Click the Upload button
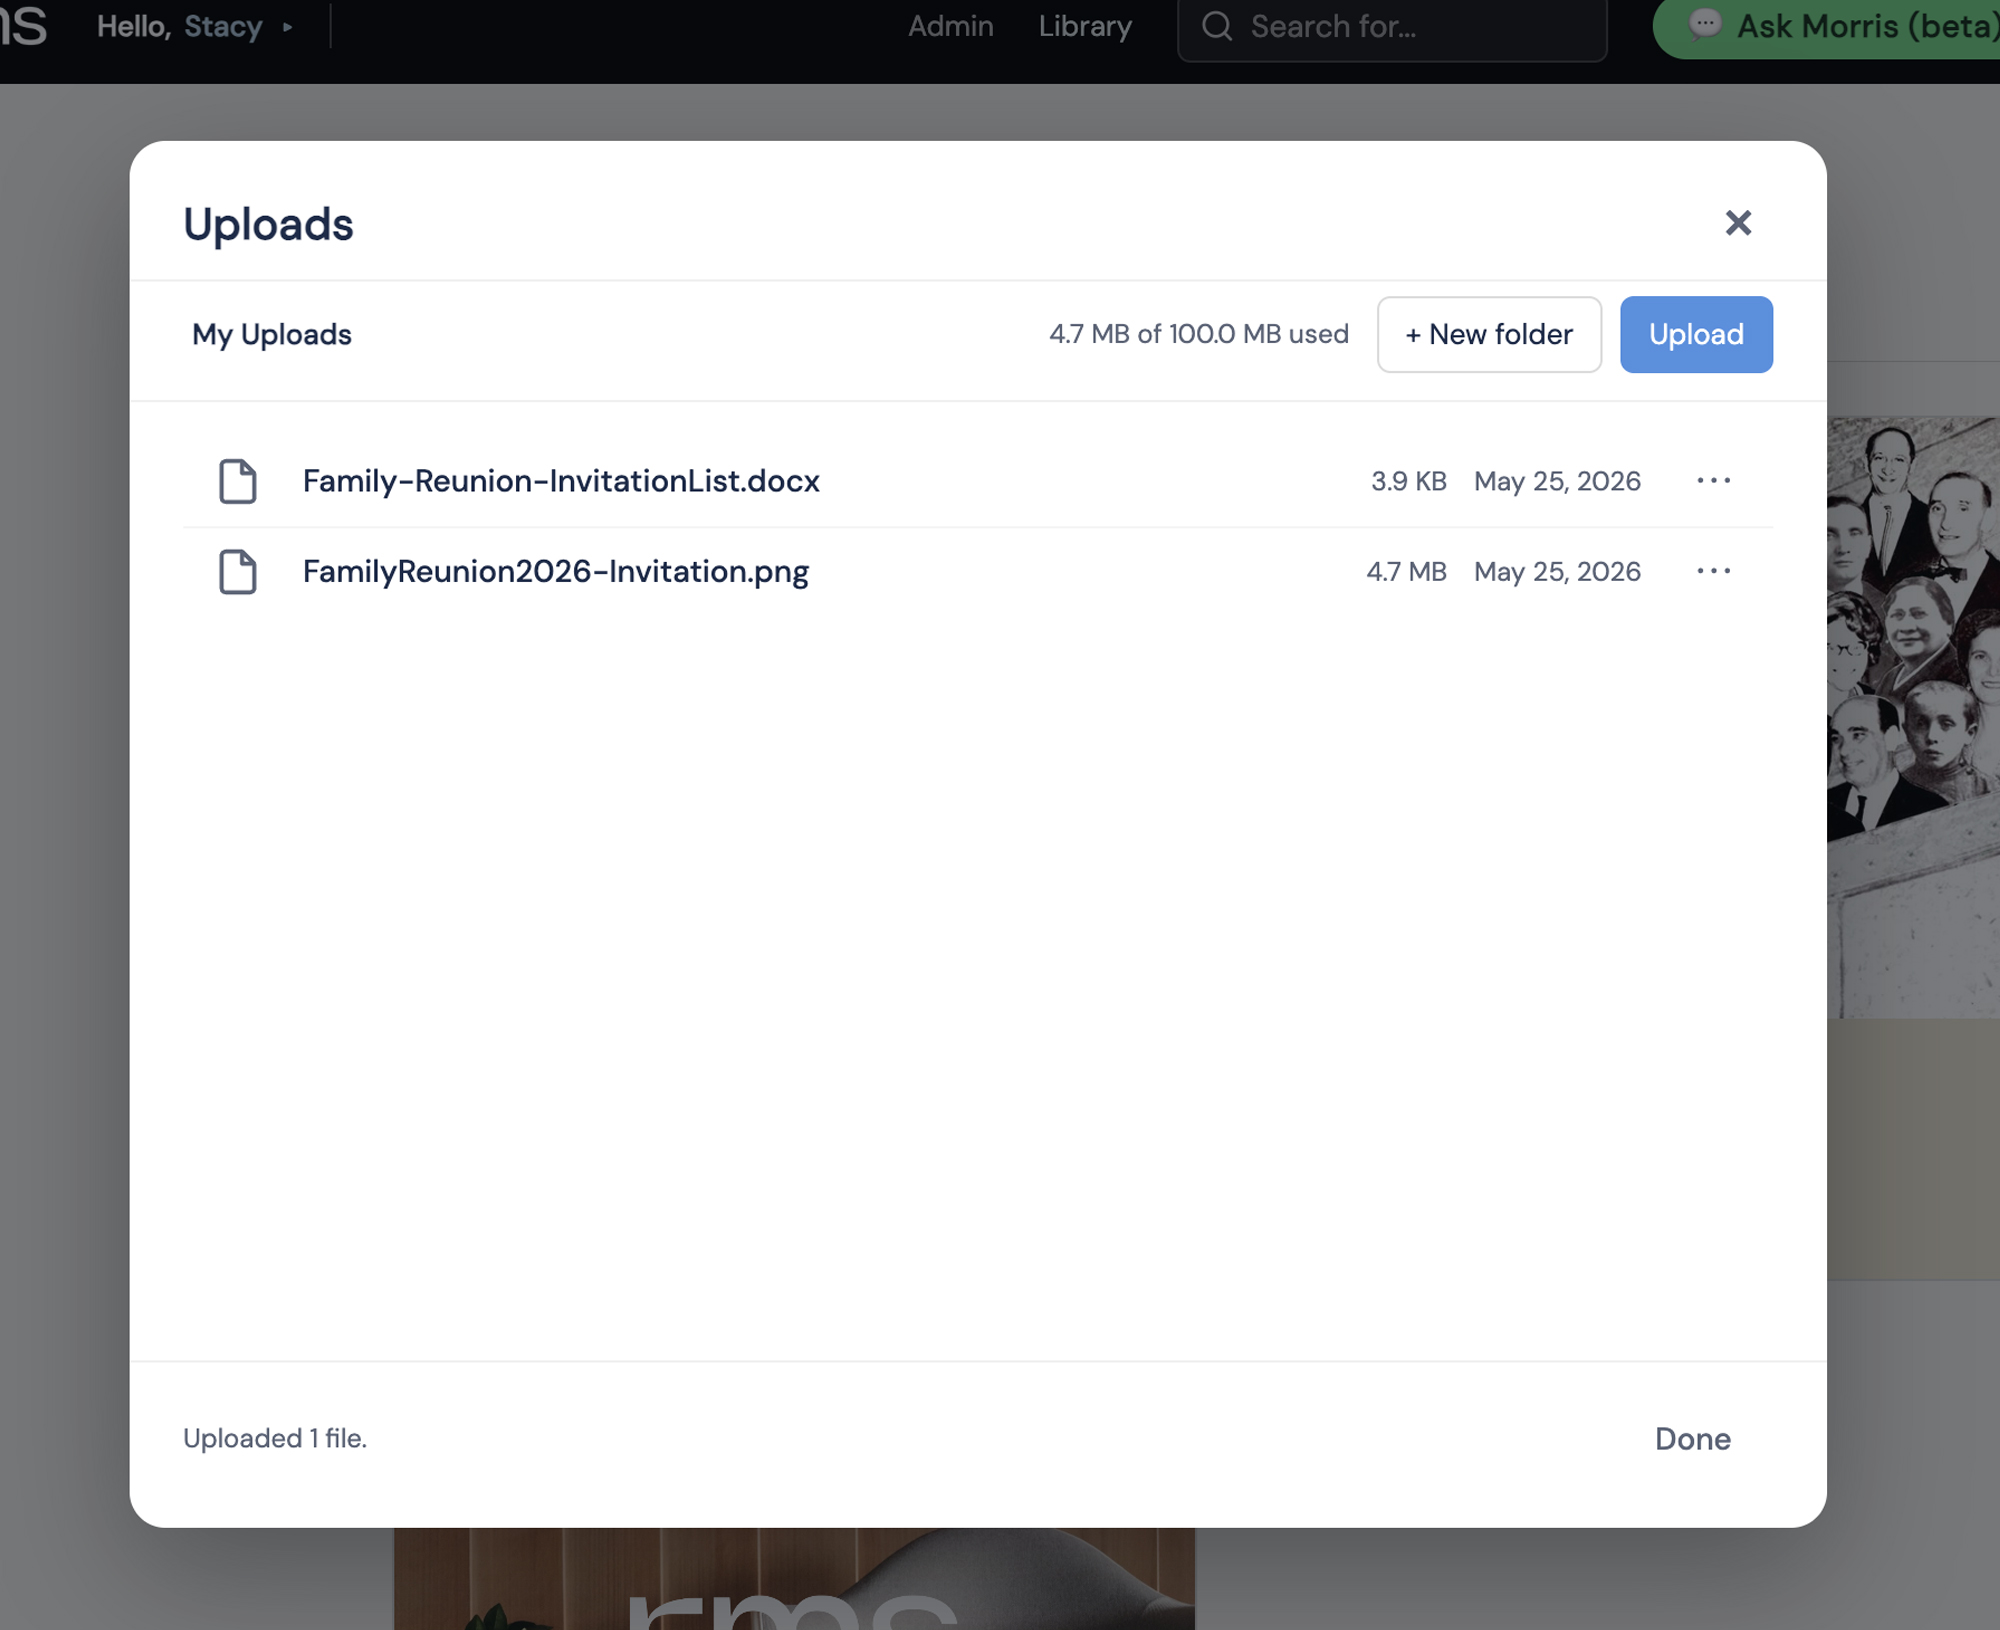Viewport: 2000px width, 1630px height. [x=1696, y=334]
